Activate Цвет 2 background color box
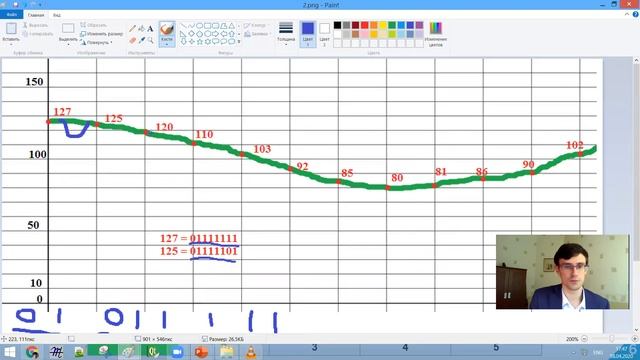640x360 pixels. click(324, 34)
